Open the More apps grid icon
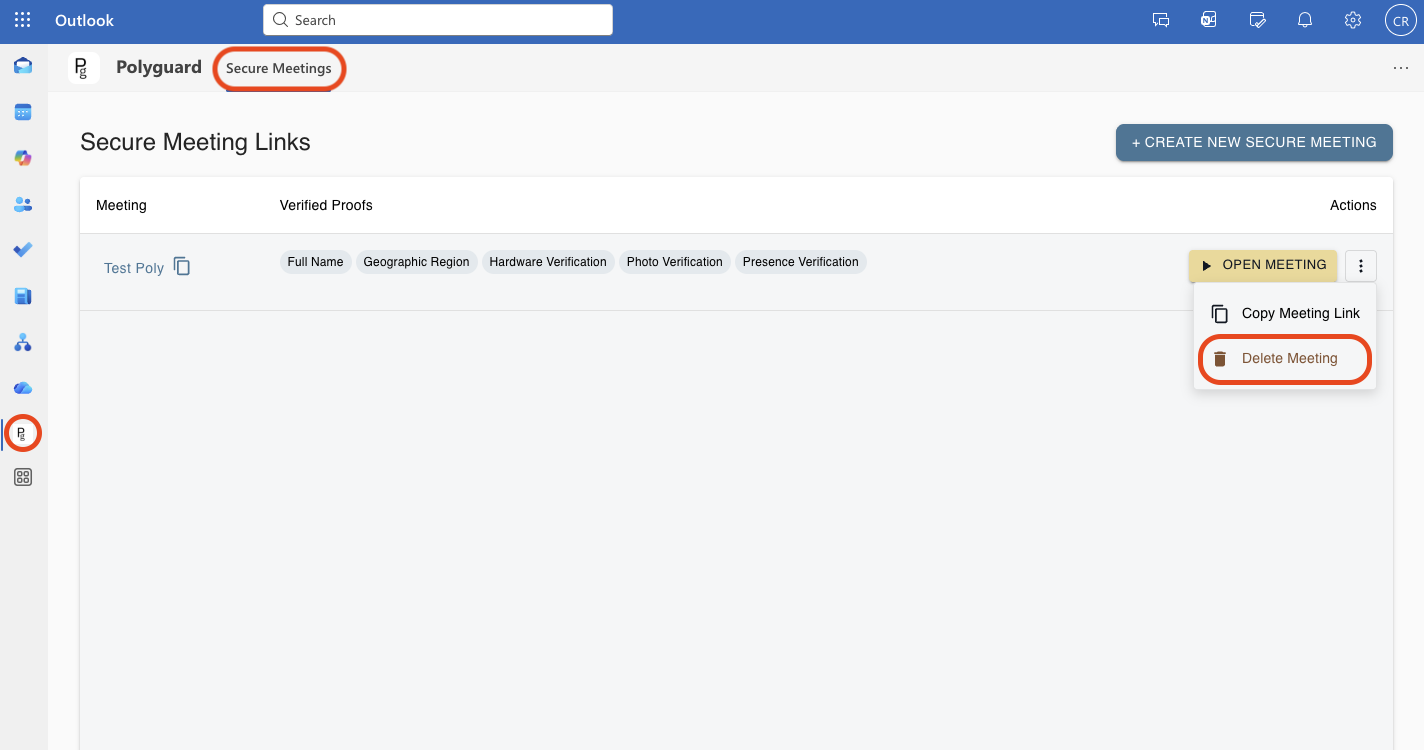Image resolution: width=1424 pixels, height=750 pixels. tap(23, 478)
